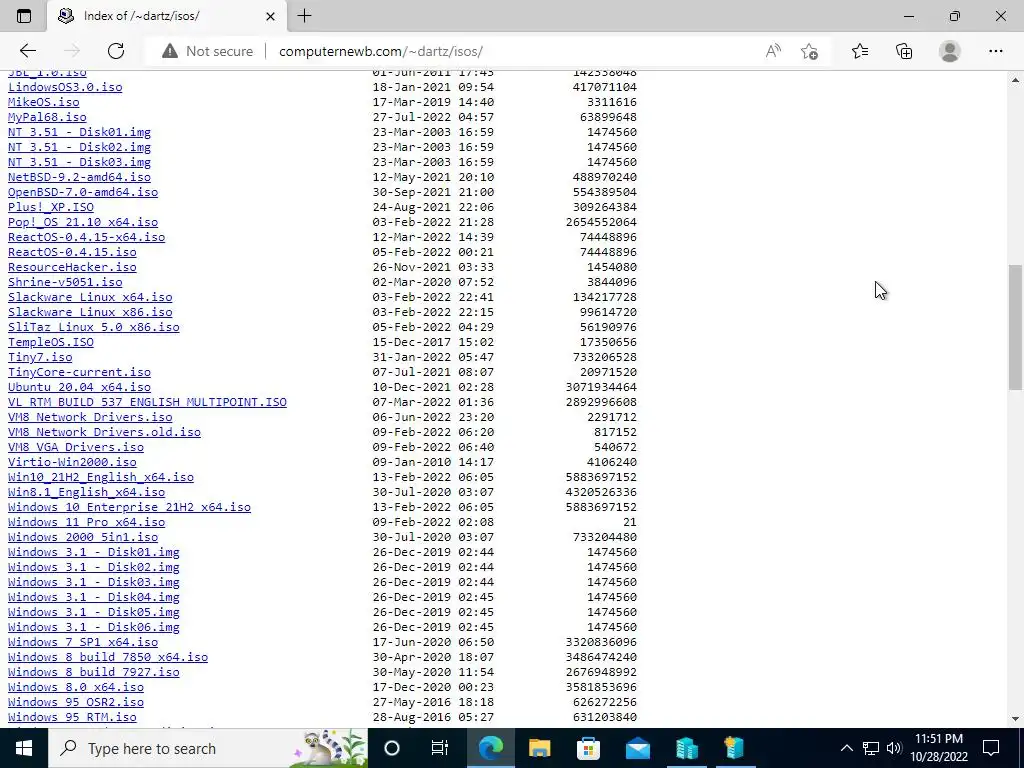Open the clock showing 11:51 PM

click(x=939, y=748)
